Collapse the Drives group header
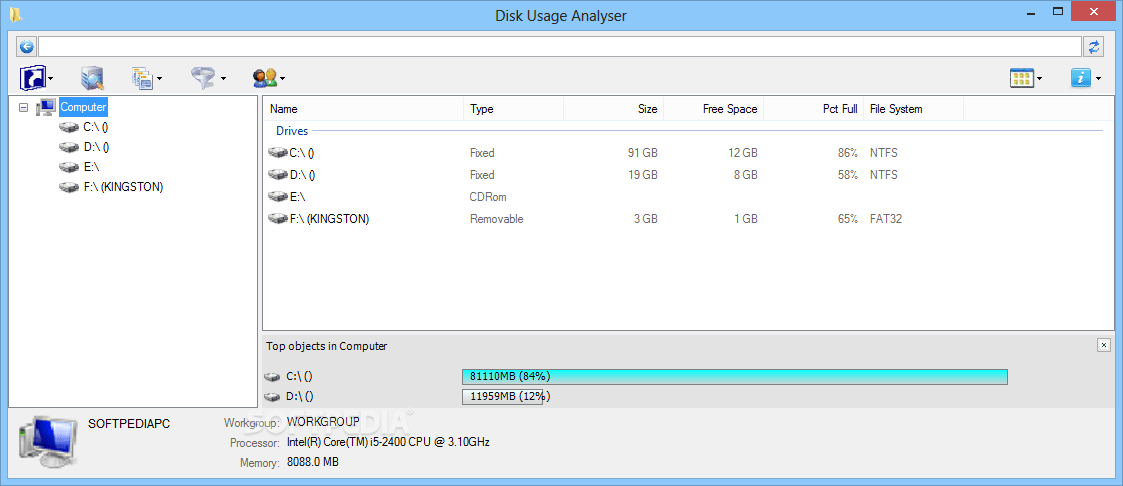Image resolution: width=1123 pixels, height=486 pixels. 292,131
